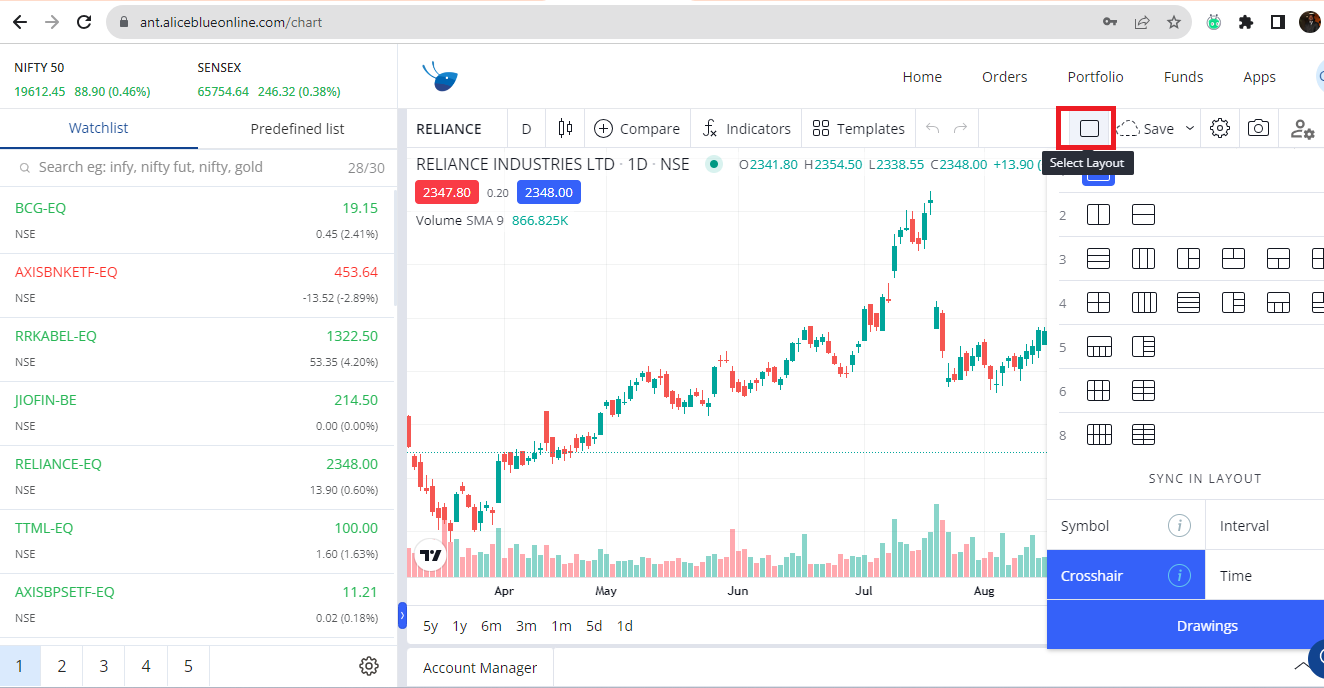Open watchlist settings gear
Image resolution: width=1324 pixels, height=688 pixels.
(369, 666)
